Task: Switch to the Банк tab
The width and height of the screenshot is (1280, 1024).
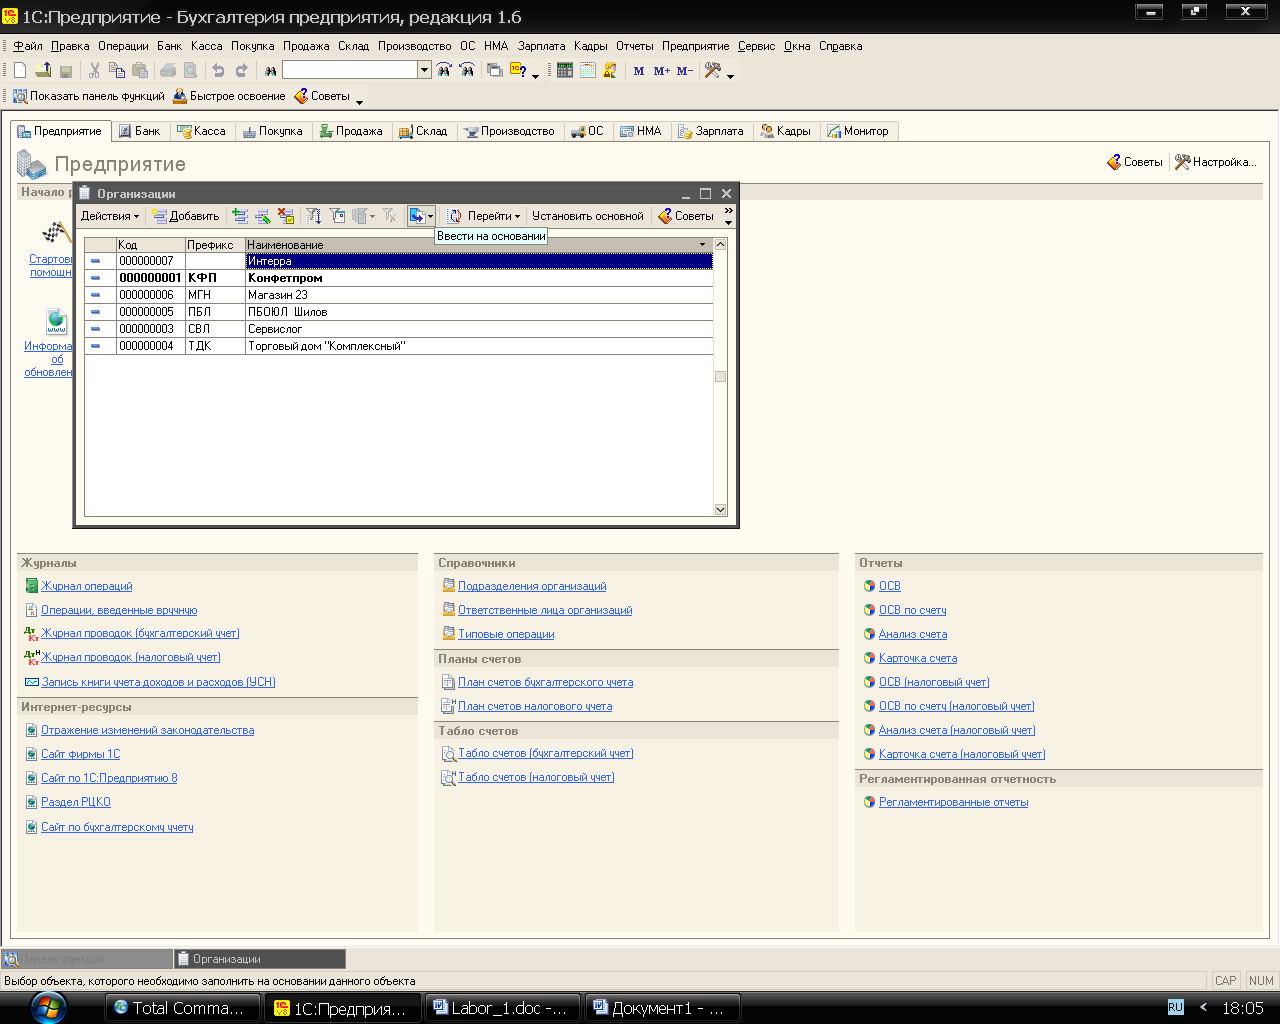Action: coord(139,131)
